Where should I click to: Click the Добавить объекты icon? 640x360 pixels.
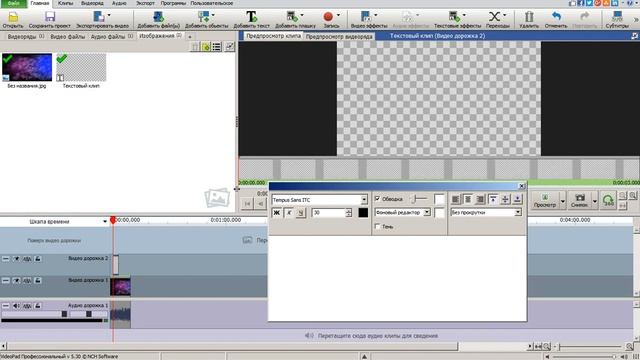[203, 17]
